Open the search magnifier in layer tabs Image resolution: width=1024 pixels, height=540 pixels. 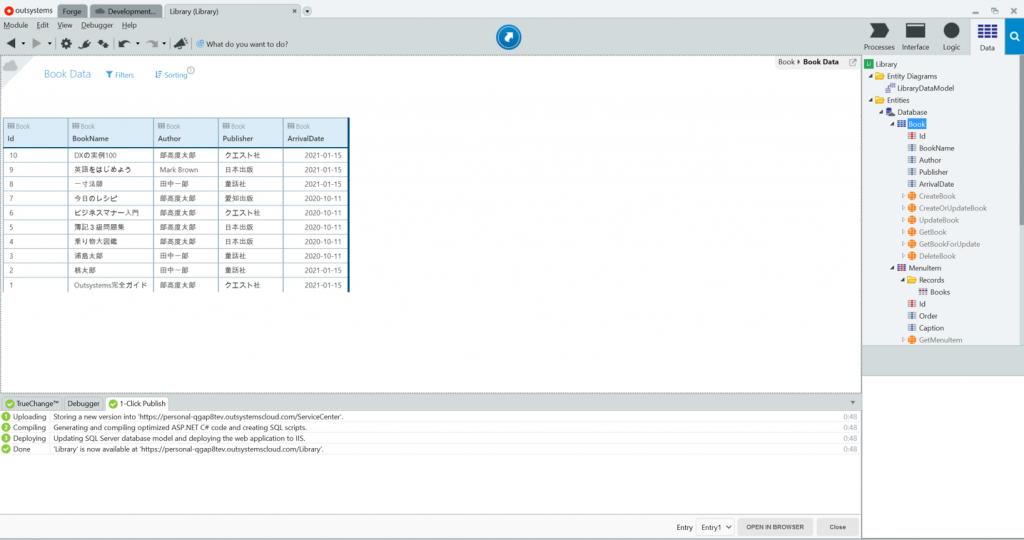(x=1014, y=36)
